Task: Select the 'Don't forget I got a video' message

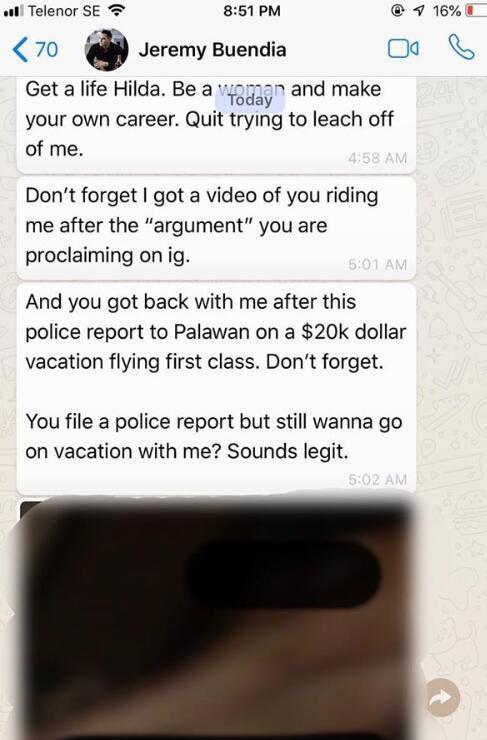Action: coord(217,228)
